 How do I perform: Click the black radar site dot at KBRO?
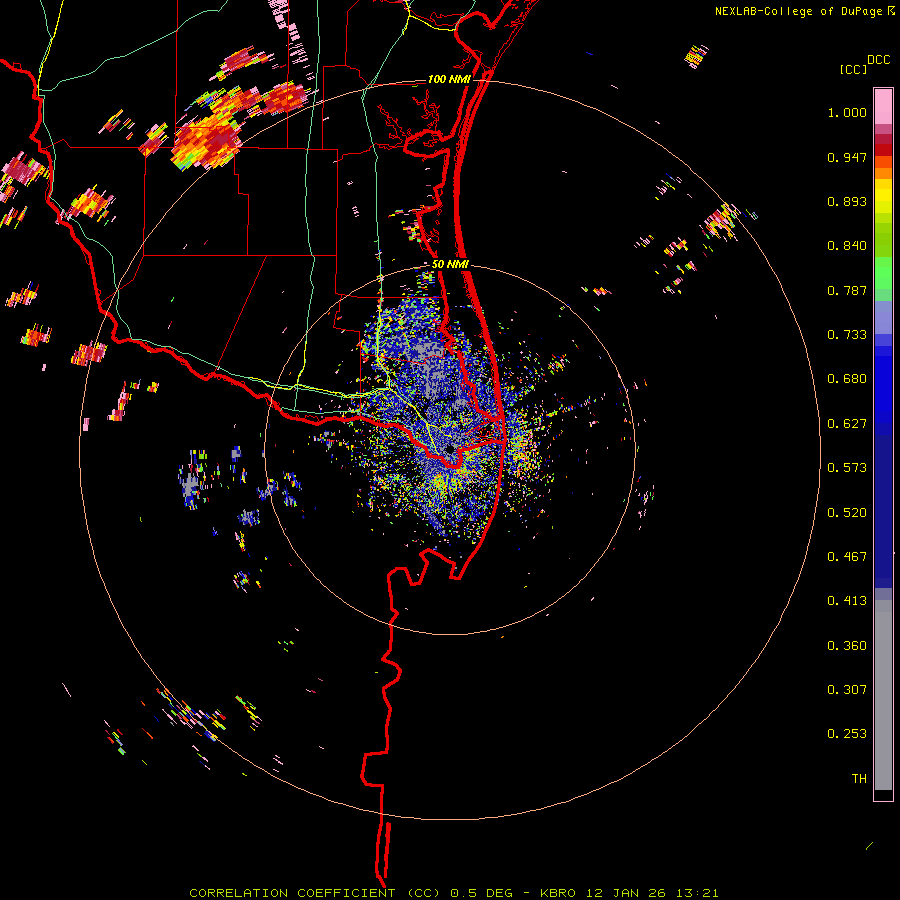tap(451, 449)
